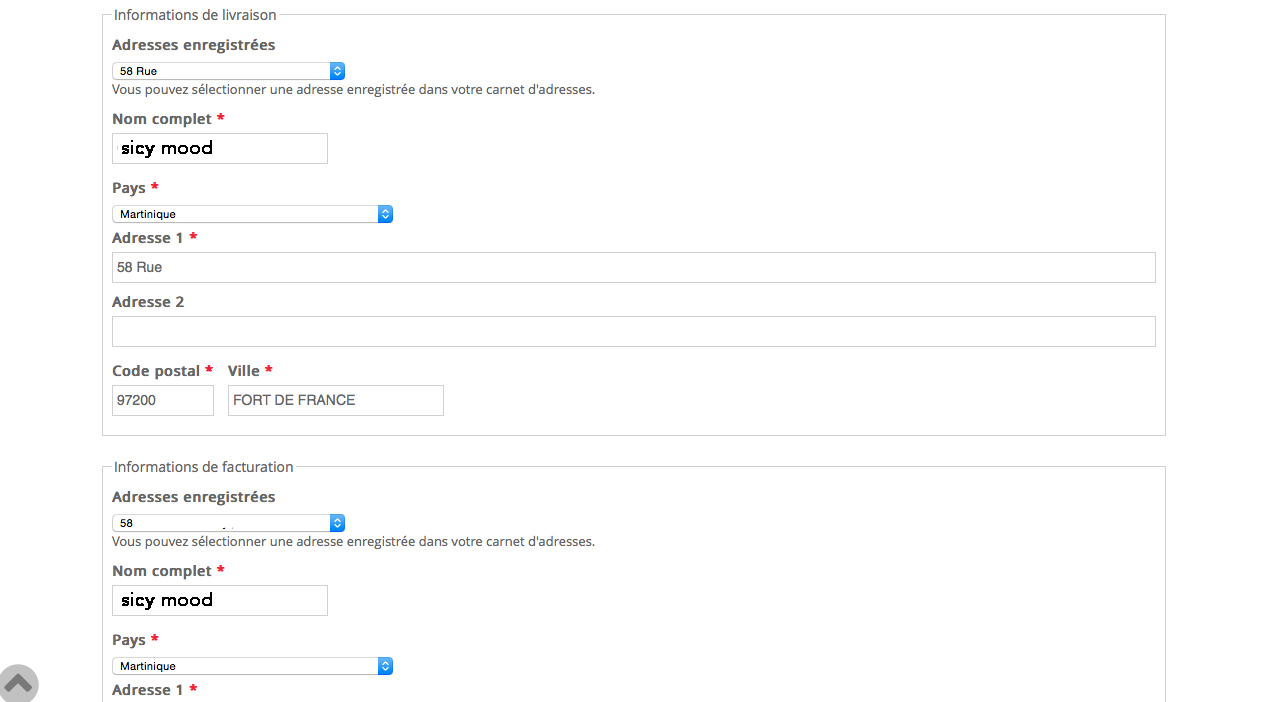Open the billing saved addresses dropdown
This screenshot has width=1274, height=702.
pyautogui.click(x=228, y=523)
